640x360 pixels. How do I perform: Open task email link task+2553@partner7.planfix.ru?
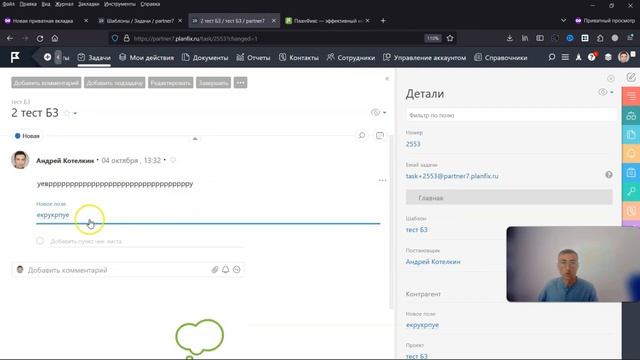pyautogui.click(x=452, y=176)
